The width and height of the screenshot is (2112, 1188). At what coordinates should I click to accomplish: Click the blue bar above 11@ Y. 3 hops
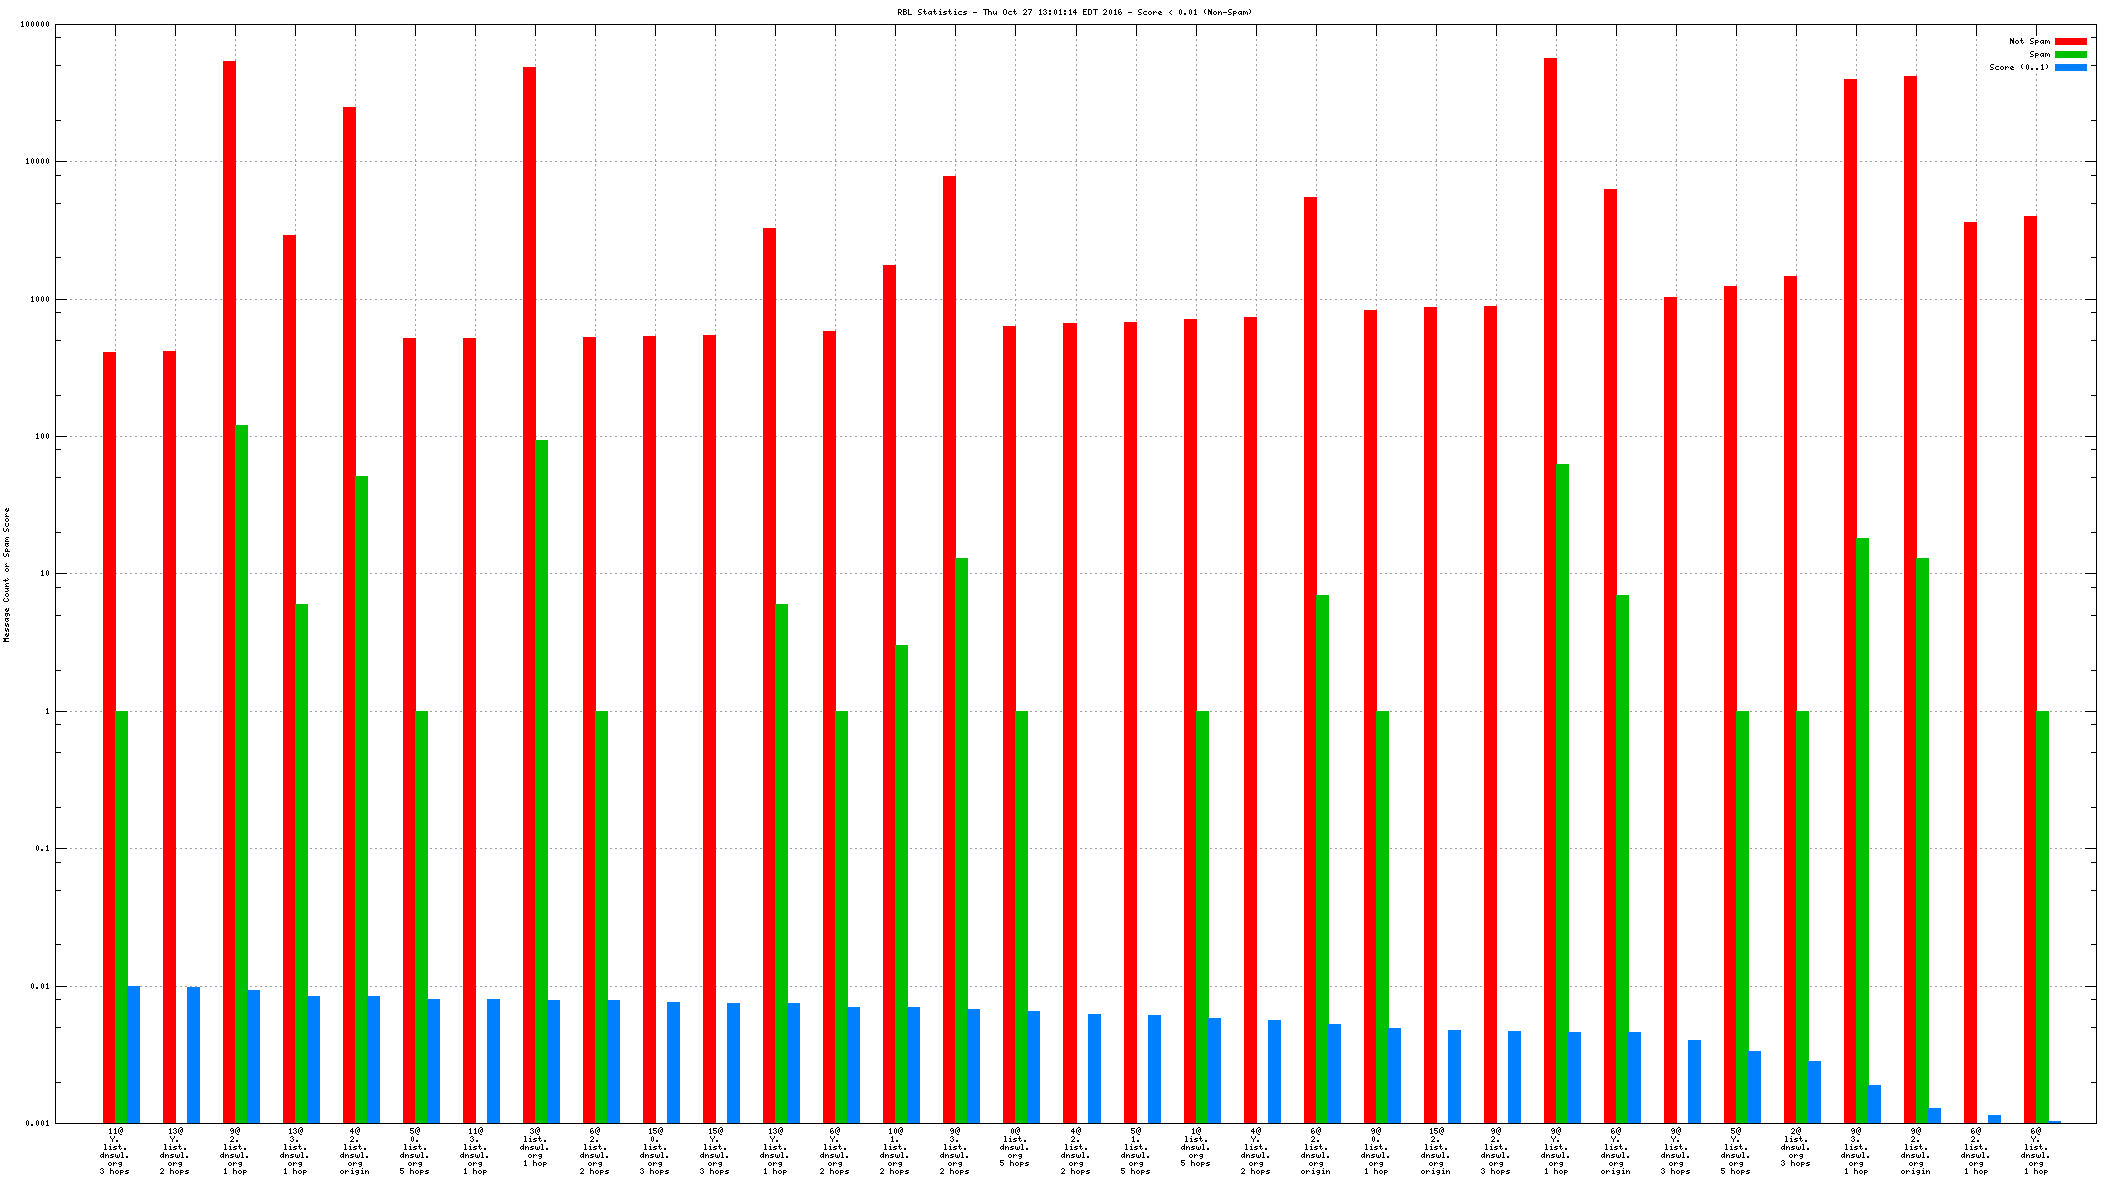134,1054
